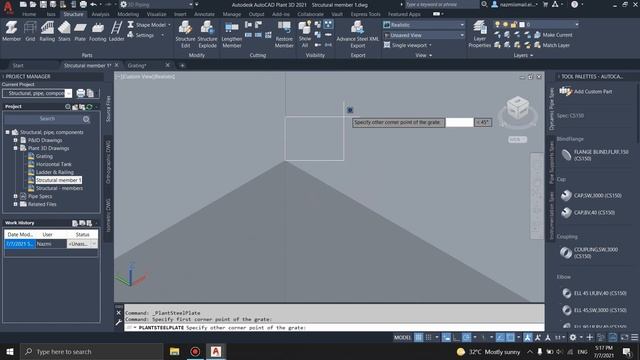Image resolution: width=640 pixels, height=360 pixels.
Task: Select CAP,SW,3000 palette item
Action: tap(591, 196)
